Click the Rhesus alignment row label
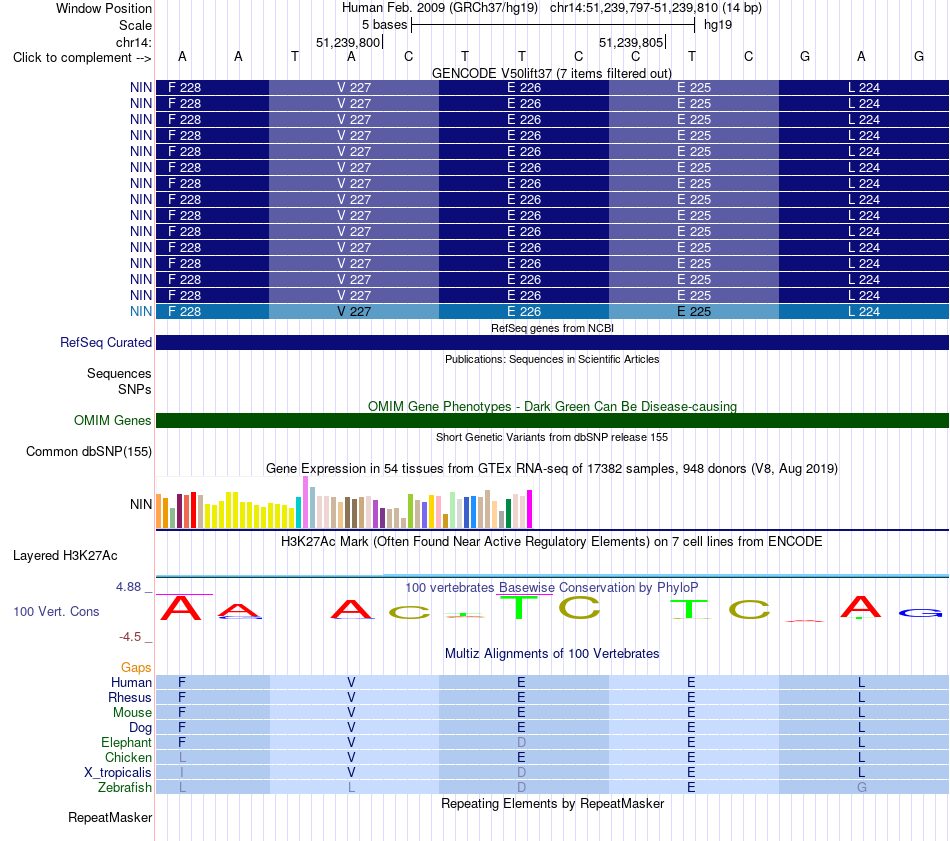This screenshot has width=950, height=841. click(x=130, y=697)
